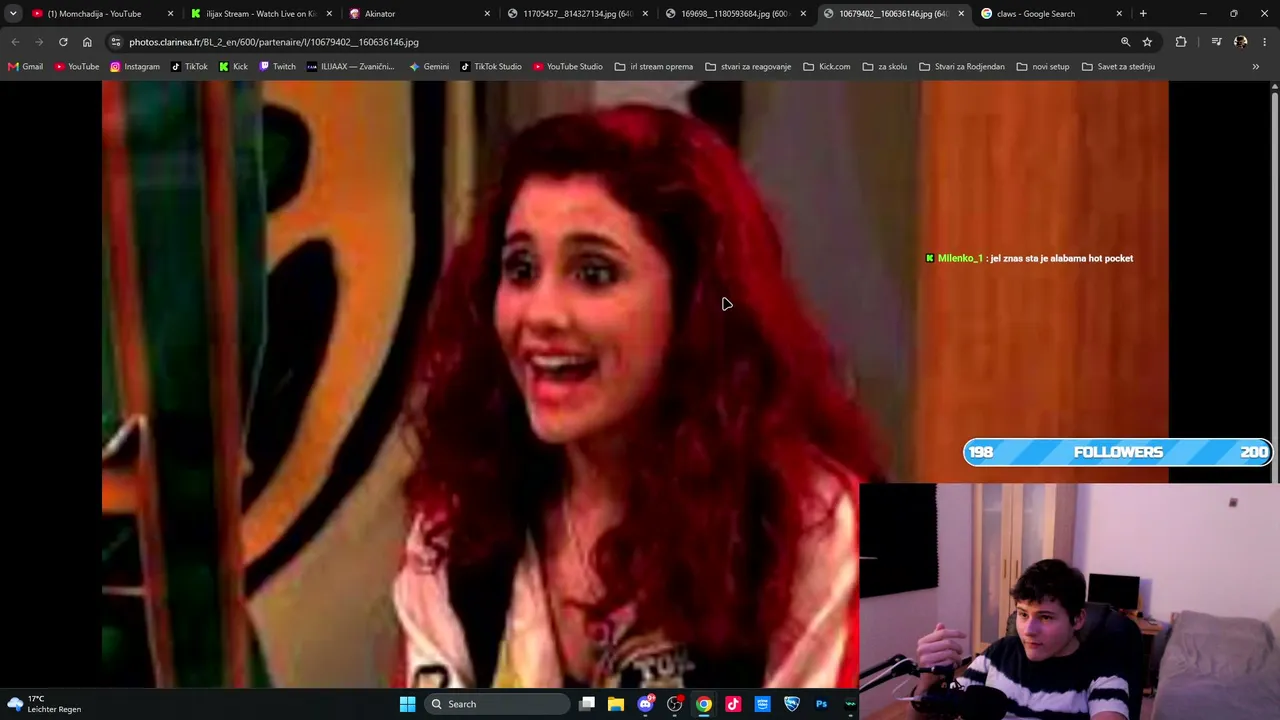Open a new tab with the plus button
Image resolution: width=1280 pixels, height=720 pixels.
[x=1143, y=14]
